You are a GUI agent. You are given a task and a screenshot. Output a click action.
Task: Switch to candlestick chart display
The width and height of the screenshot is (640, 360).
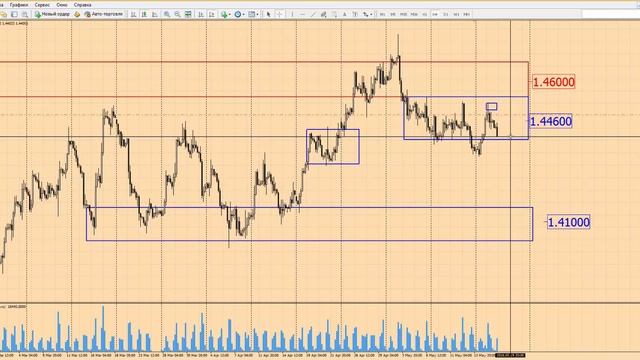coord(144,14)
